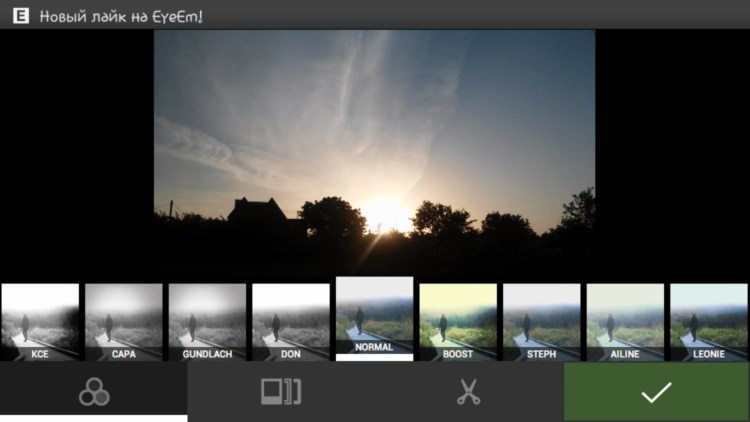Click the white underline beneath the filters tab
Screen dimensions: 750x422
click(x=93, y=417)
